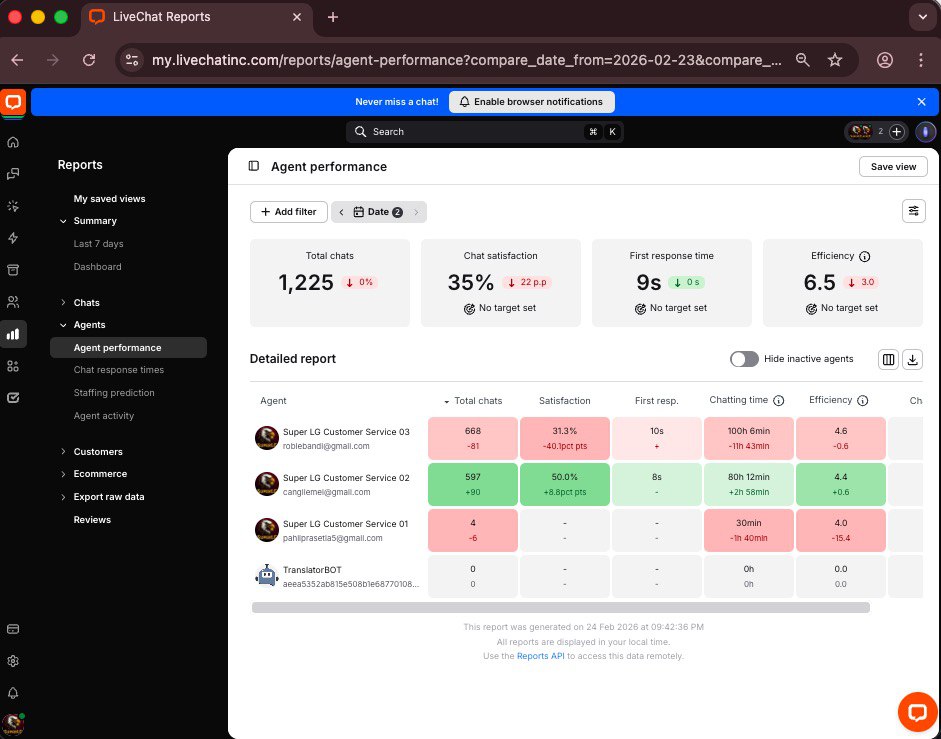
Task: Click the Satisfaction column header
Action: tap(564, 401)
